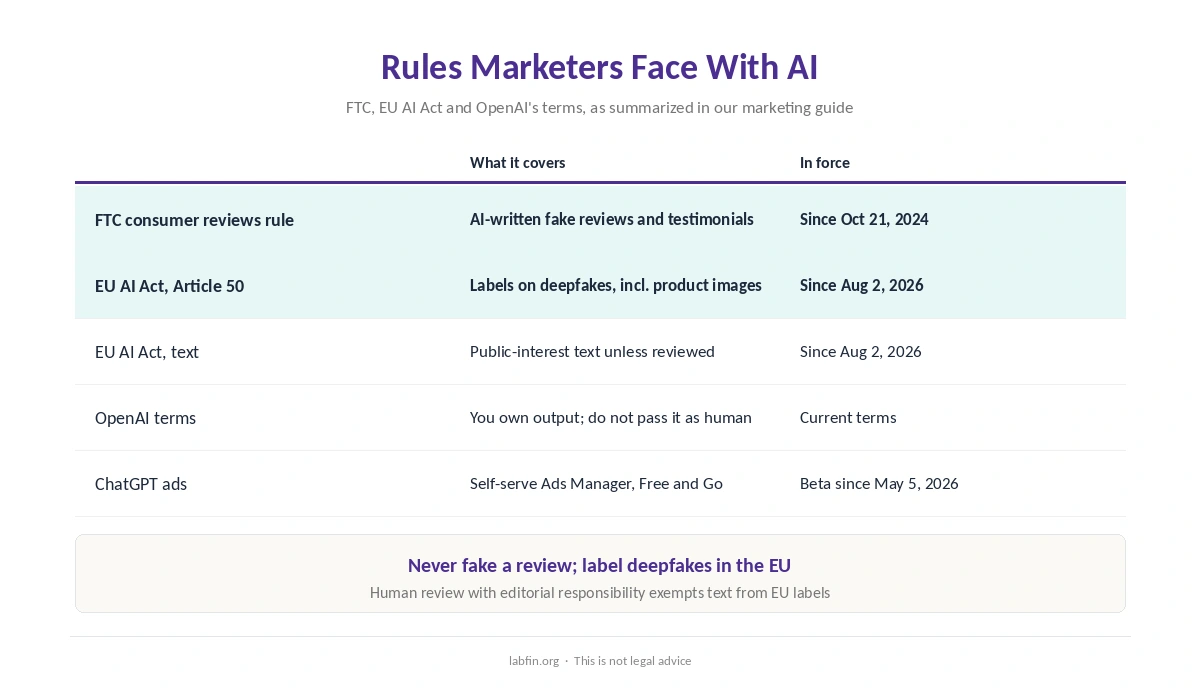Click 'You own output; do not pass it as human'

tap(611, 417)
